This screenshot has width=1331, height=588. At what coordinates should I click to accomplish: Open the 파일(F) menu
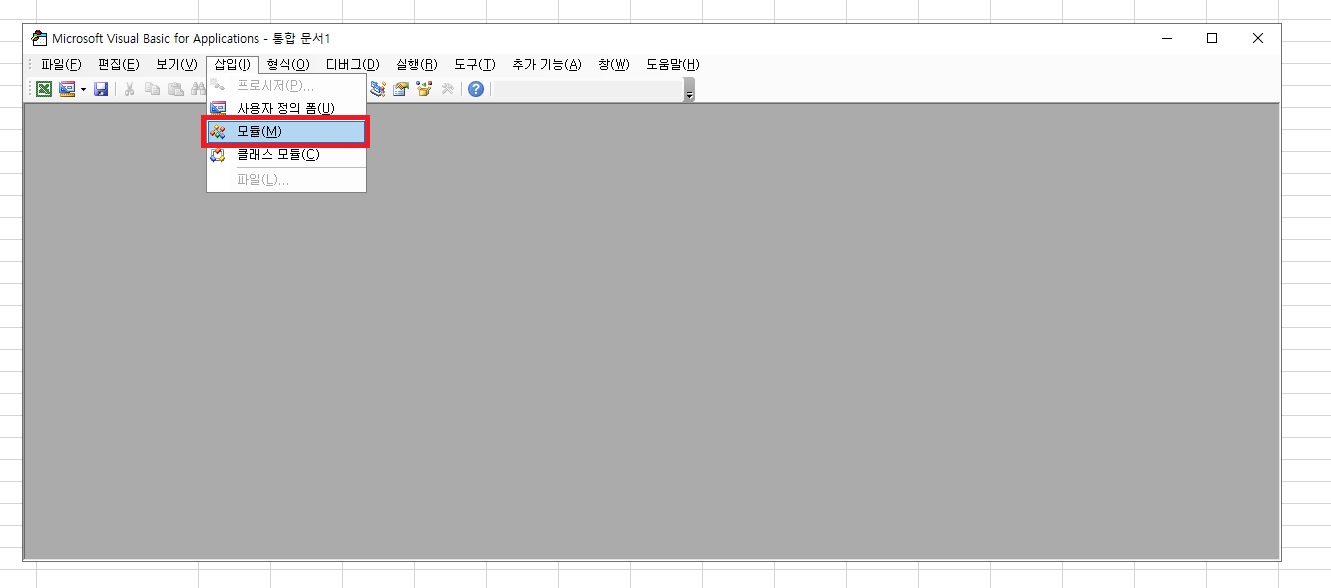click(x=61, y=64)
